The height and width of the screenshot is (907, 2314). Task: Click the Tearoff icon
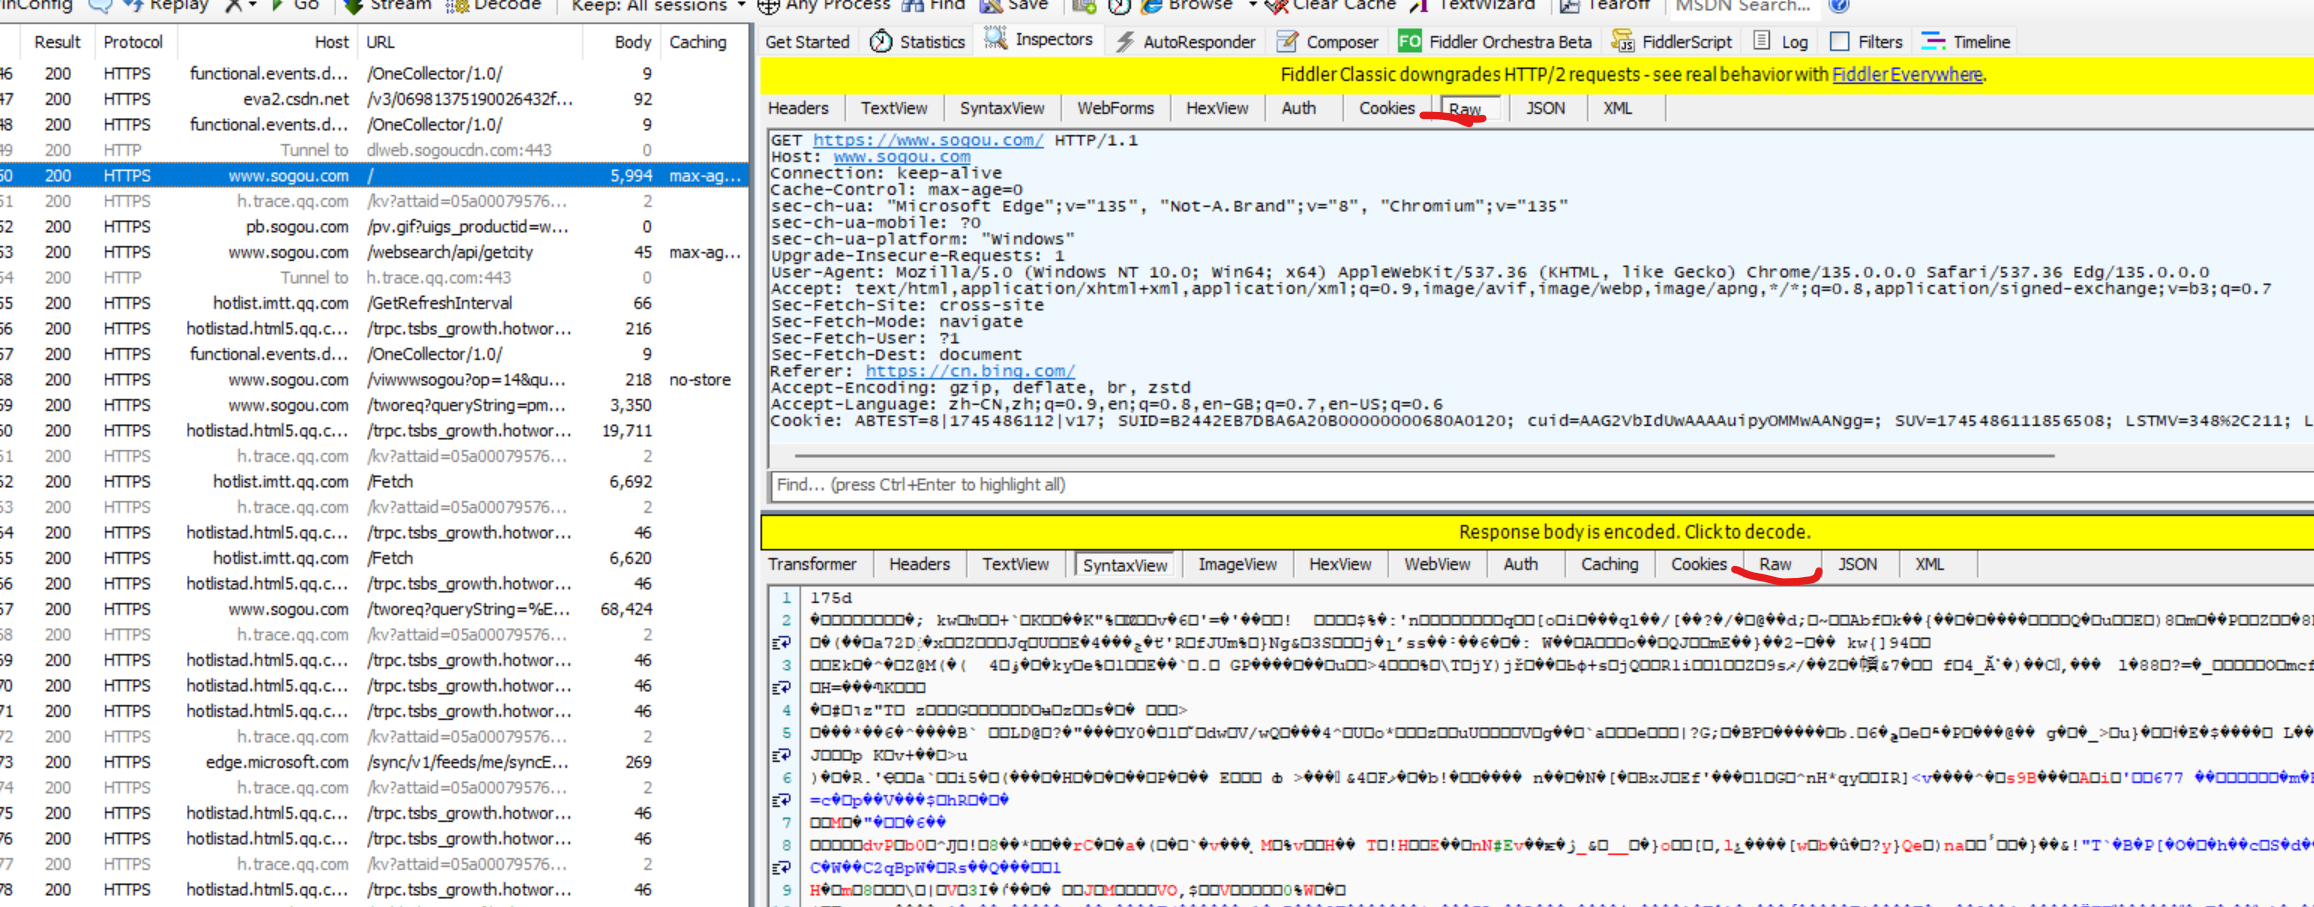coord(1569,6)
